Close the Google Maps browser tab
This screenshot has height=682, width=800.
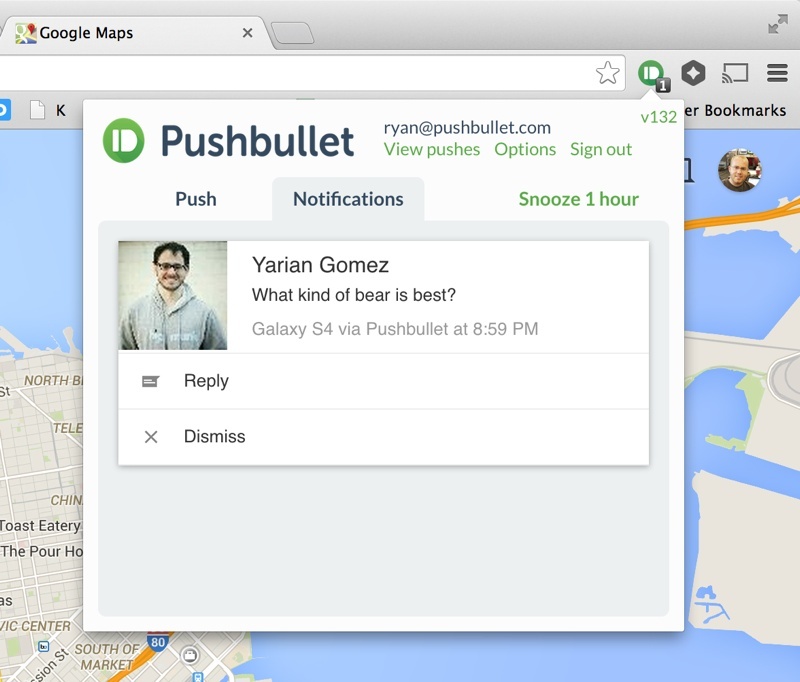coord(247,33)
